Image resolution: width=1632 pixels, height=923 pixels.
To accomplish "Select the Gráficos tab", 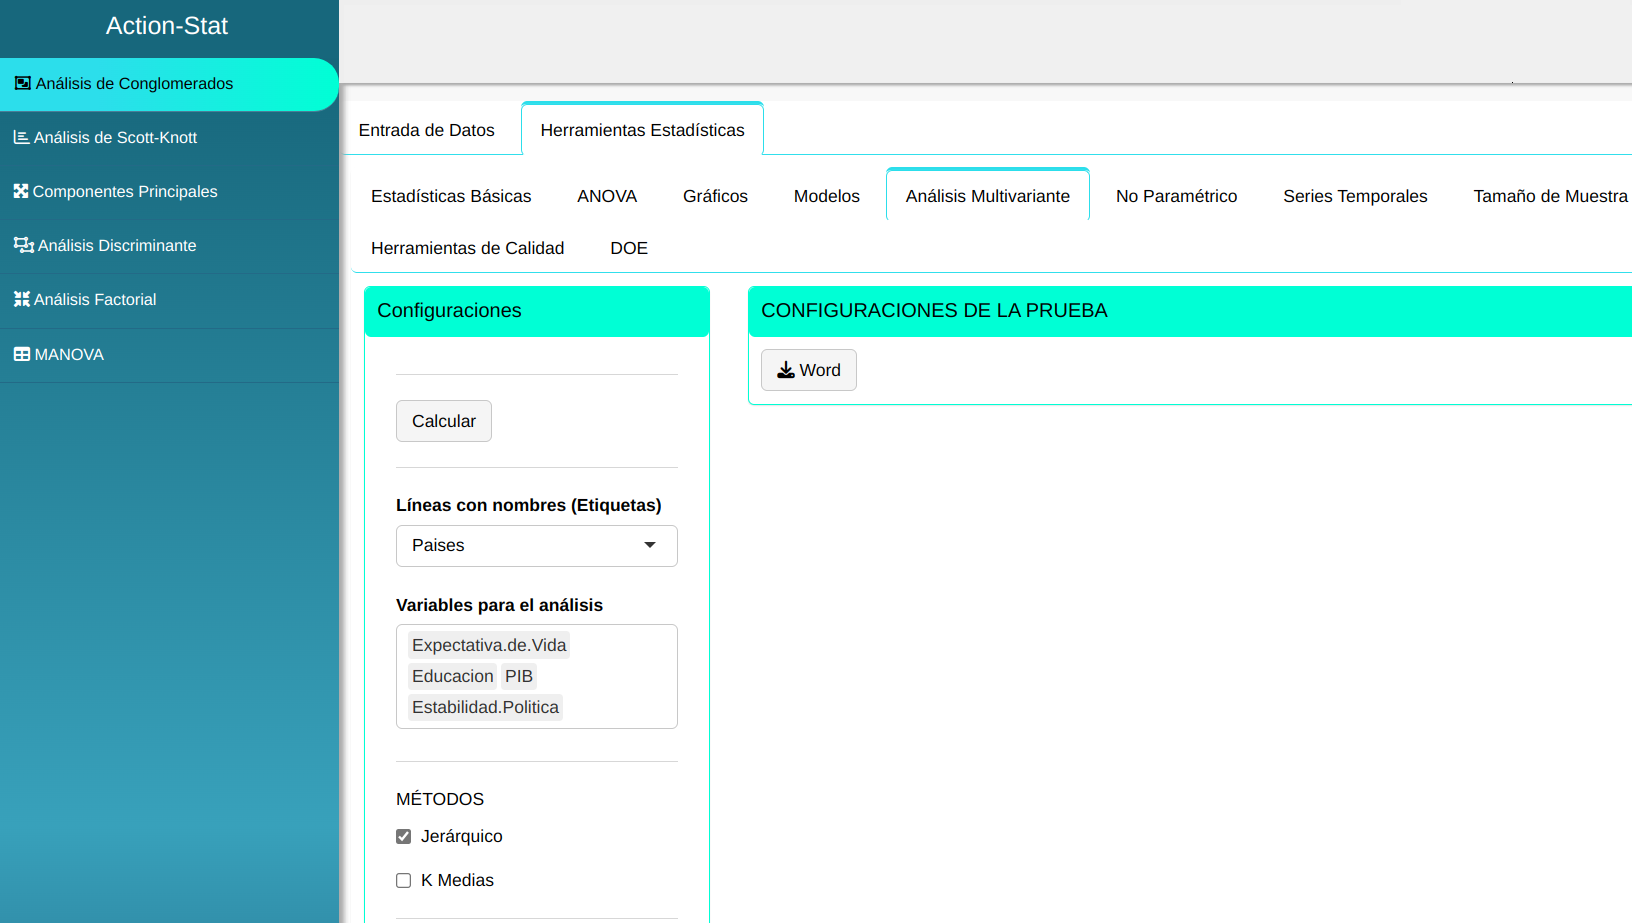I will pos(715,196).
